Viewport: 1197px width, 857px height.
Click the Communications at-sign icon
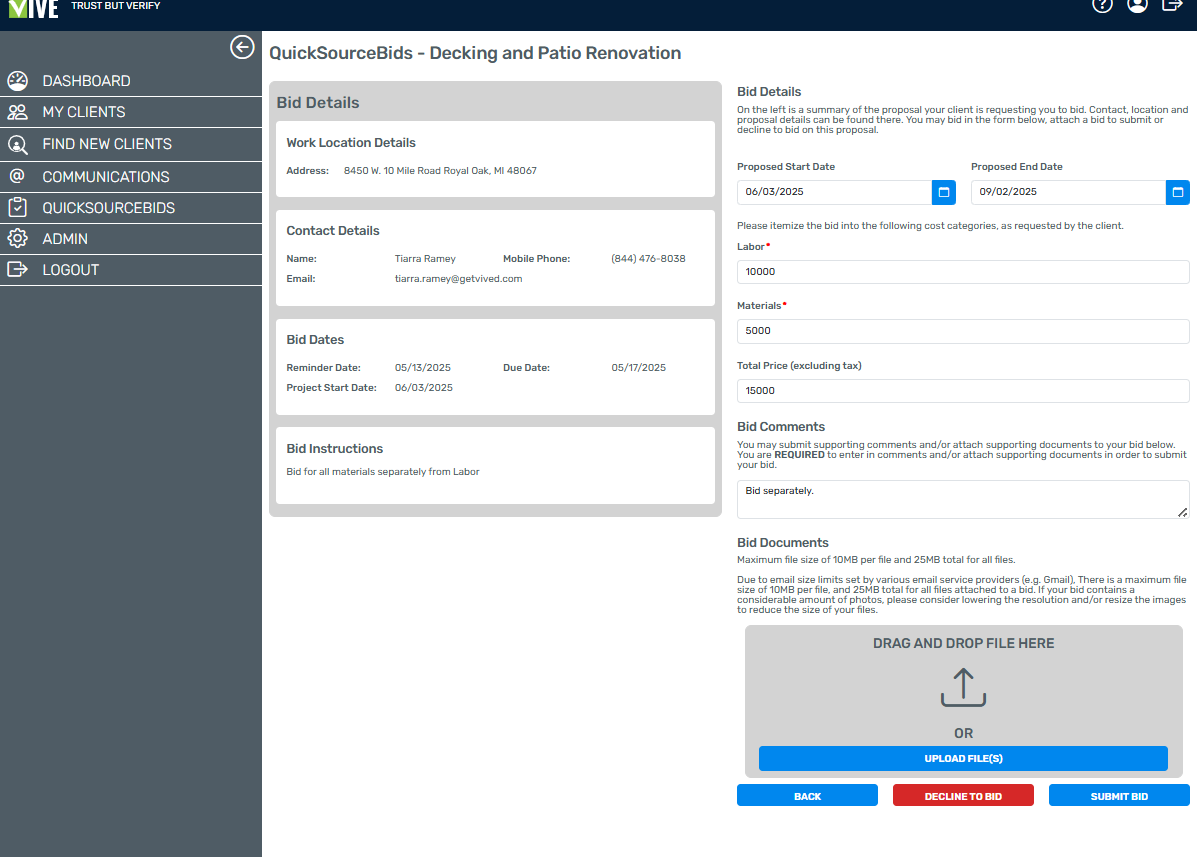[x=18, y=176]
